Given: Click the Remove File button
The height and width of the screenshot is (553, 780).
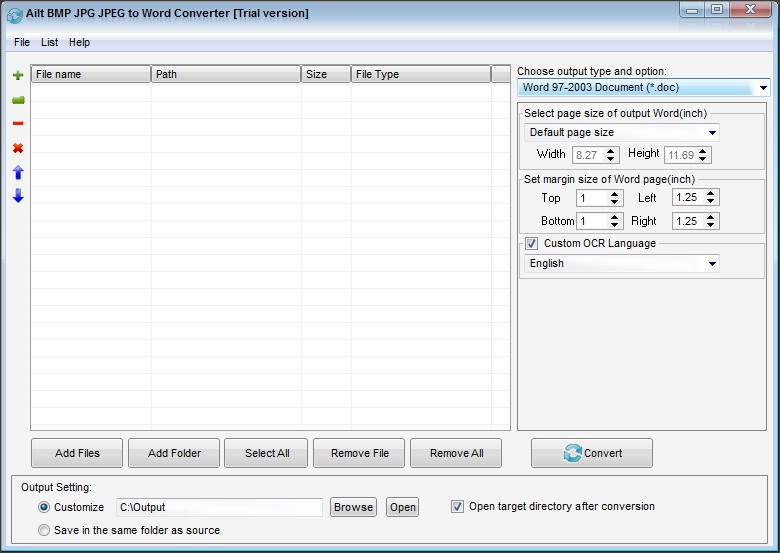Looking at the screenshot, I should [x=359, y=453].
